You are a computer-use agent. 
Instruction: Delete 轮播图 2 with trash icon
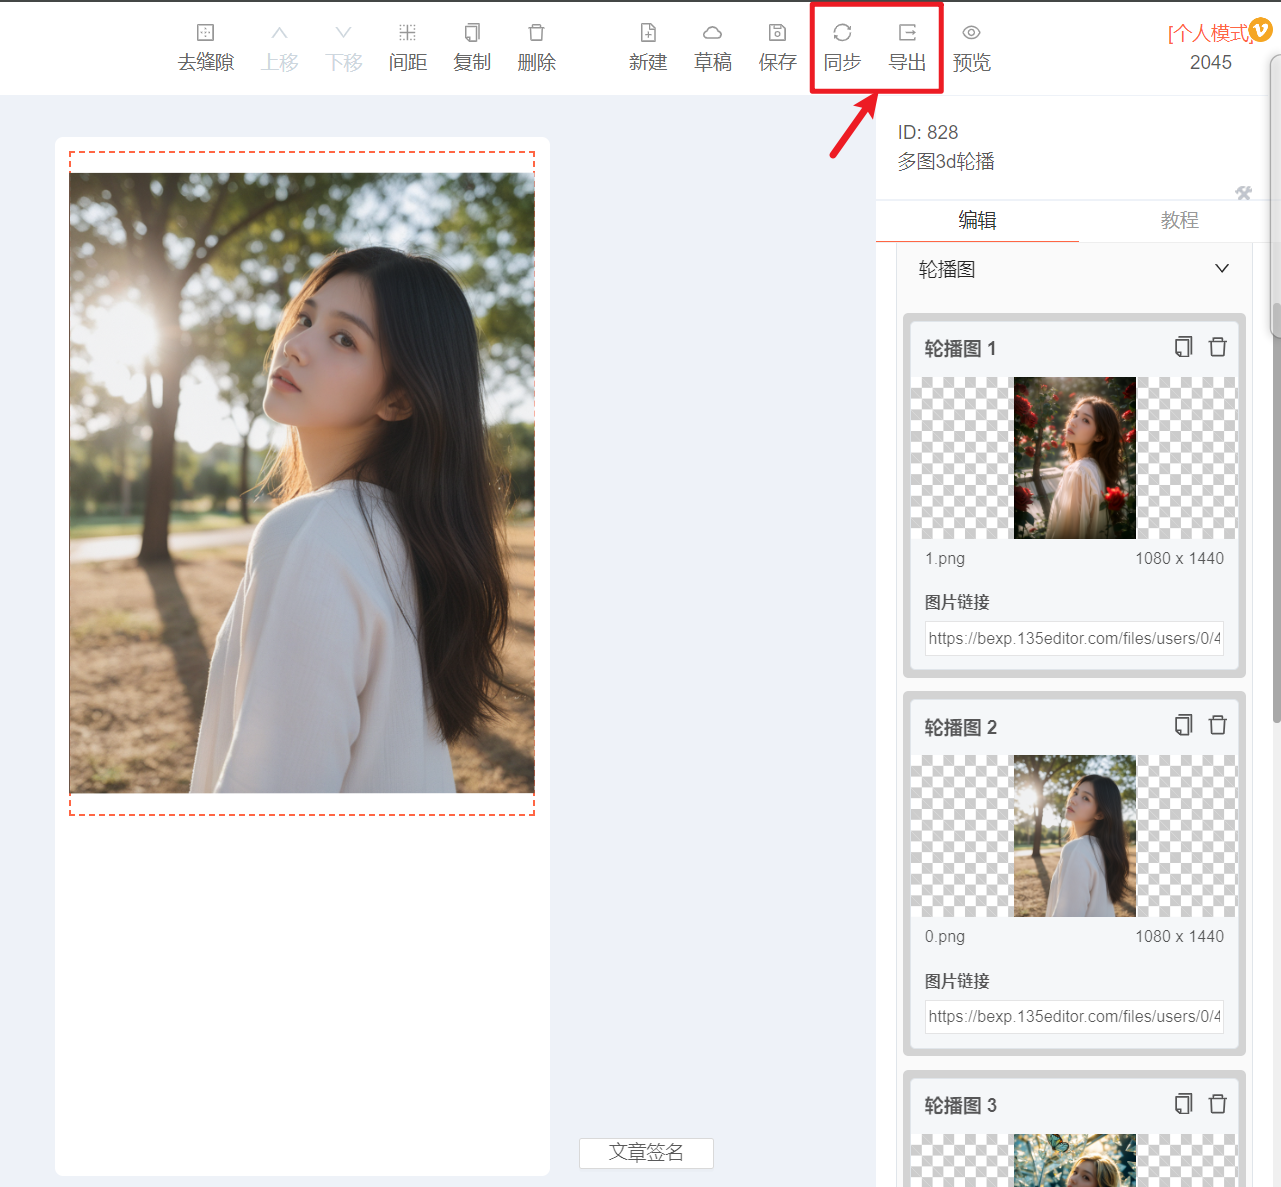pyautogui.click(x=1218, y=725)
